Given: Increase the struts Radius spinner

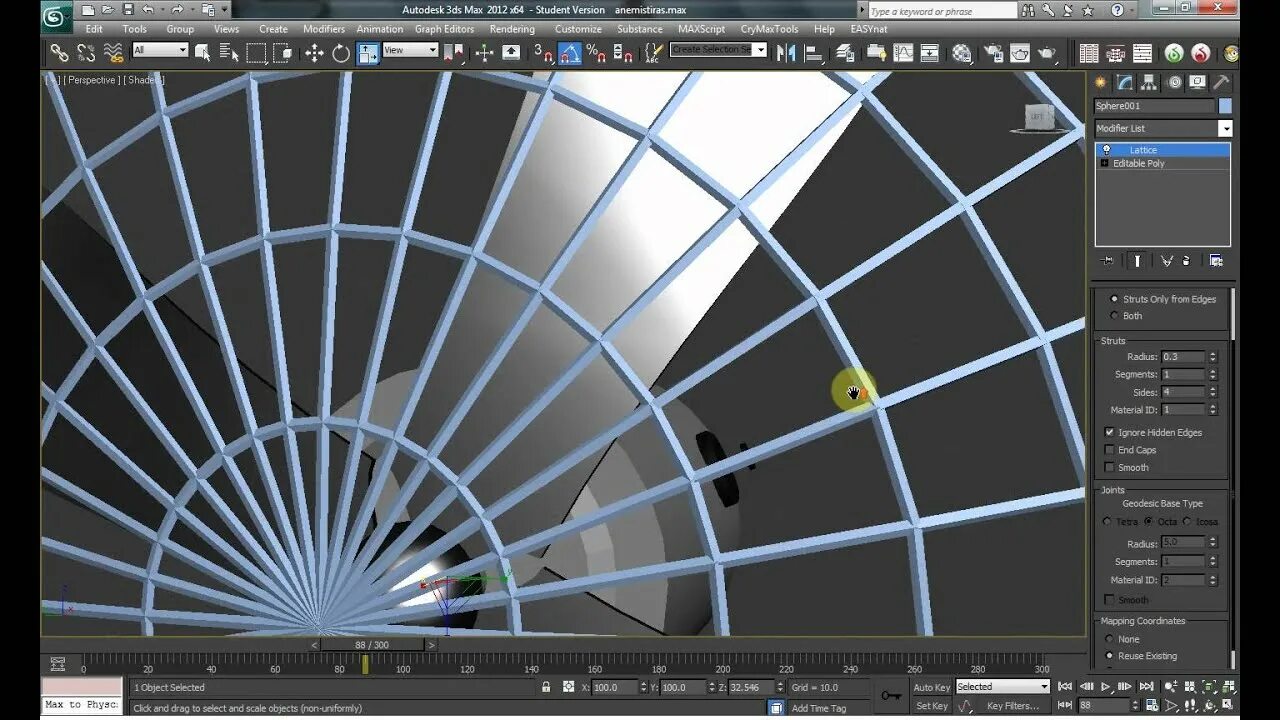Looking at the screenshot, I should (1213, 354).
